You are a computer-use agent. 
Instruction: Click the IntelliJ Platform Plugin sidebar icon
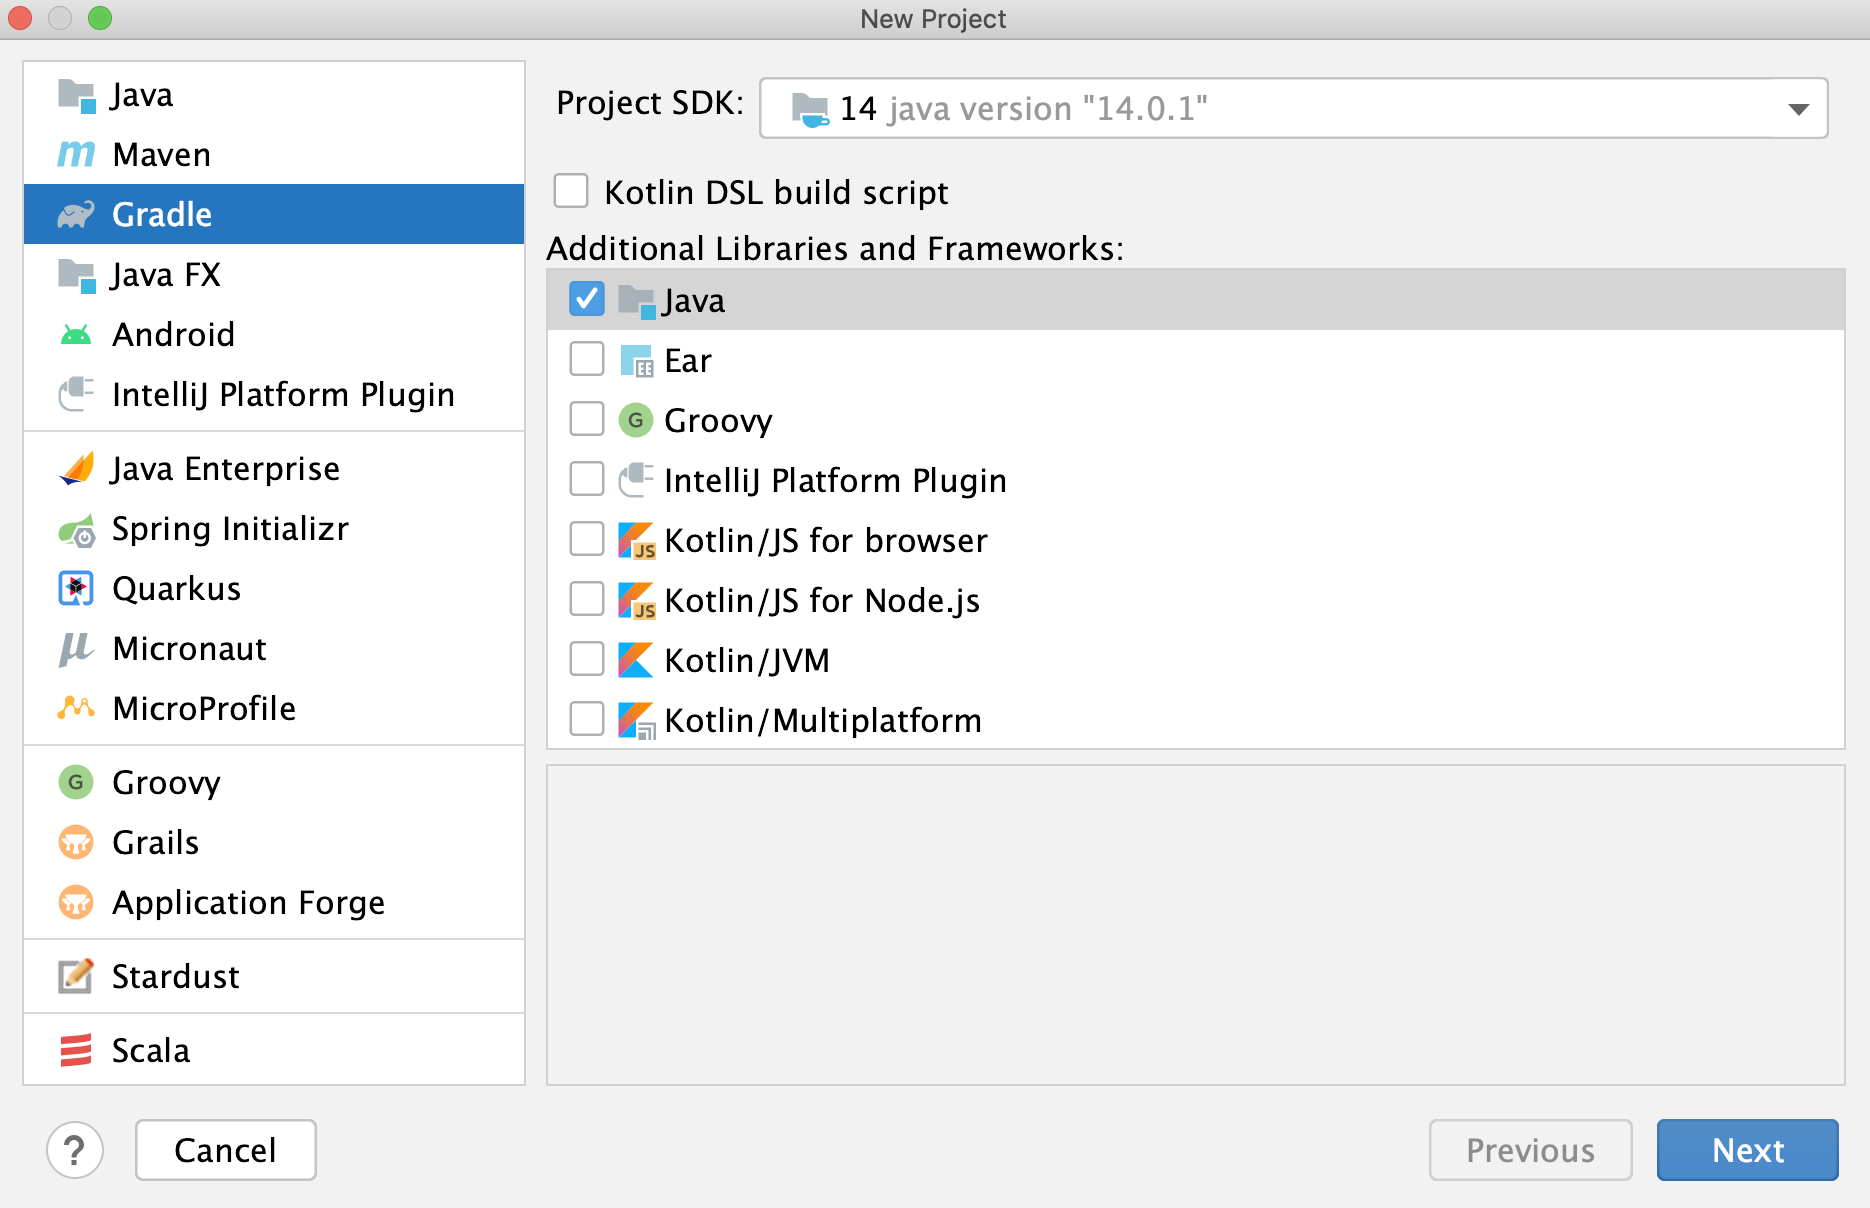coord(76,394)
